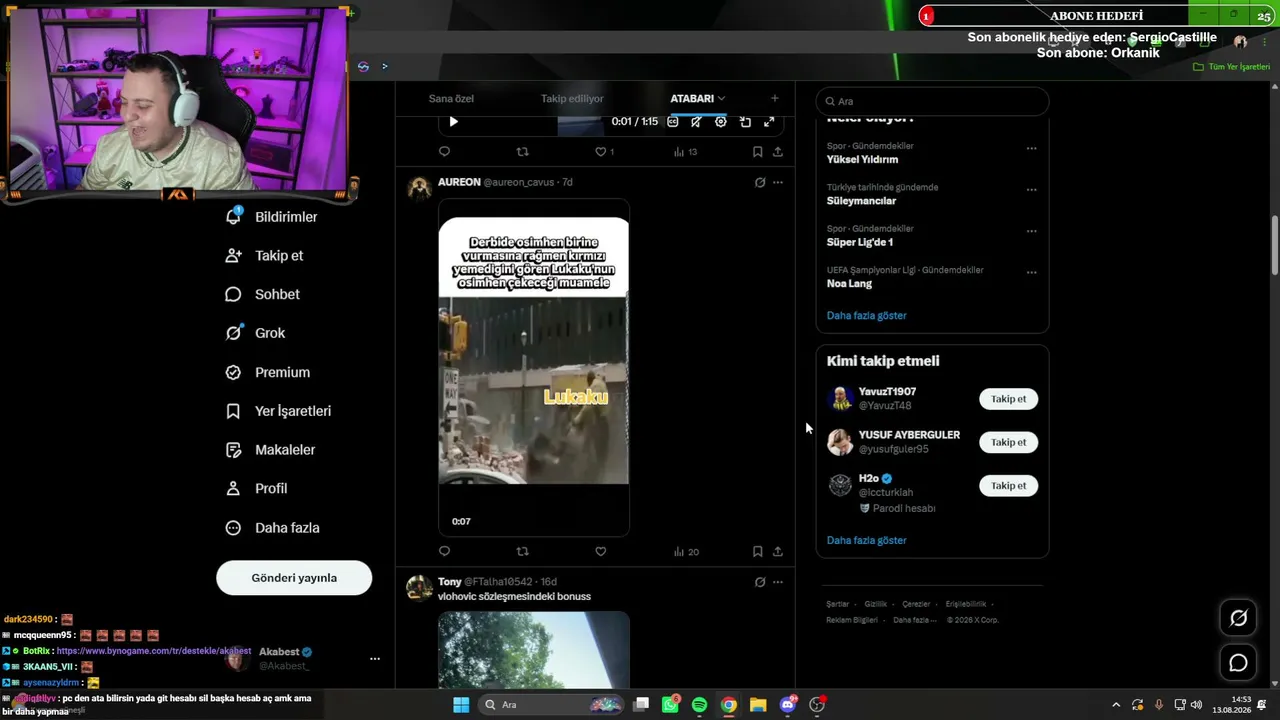Viewport: 1280px width, 720px height.
Task: Click the page vertical scrollbar thumb
Action: 1275,245
